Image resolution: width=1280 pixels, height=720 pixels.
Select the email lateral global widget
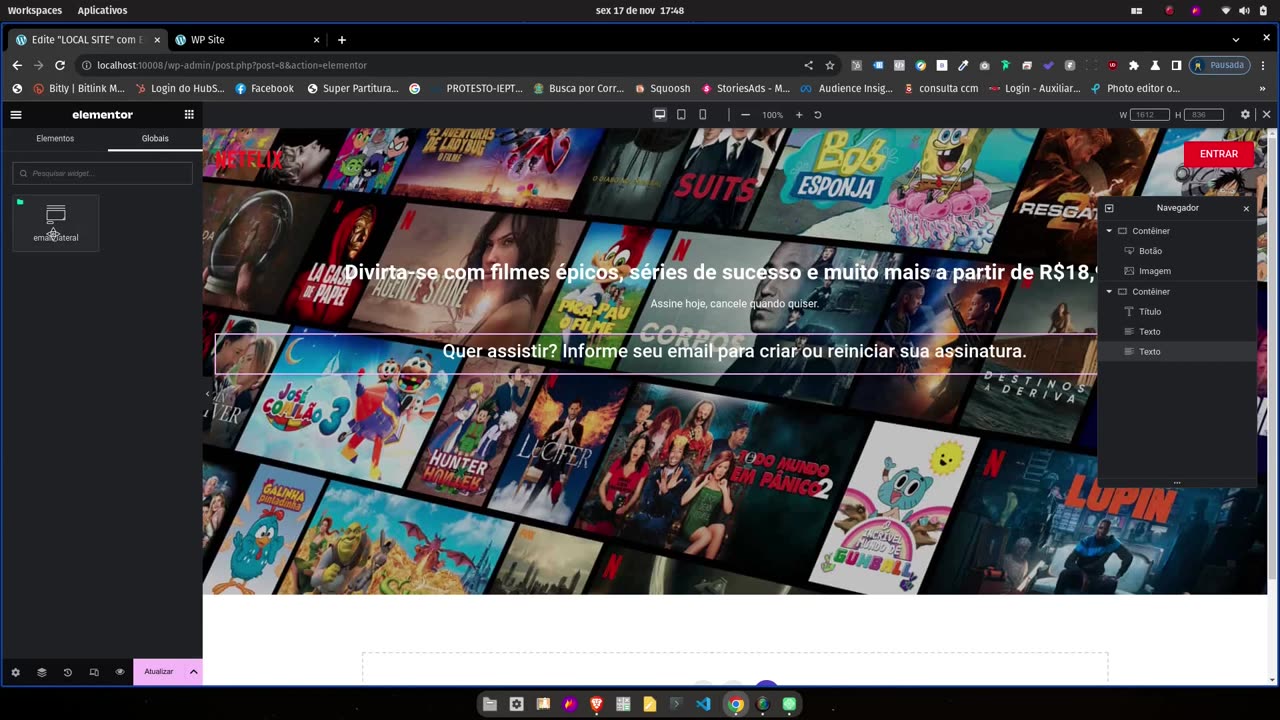[56, 223]
